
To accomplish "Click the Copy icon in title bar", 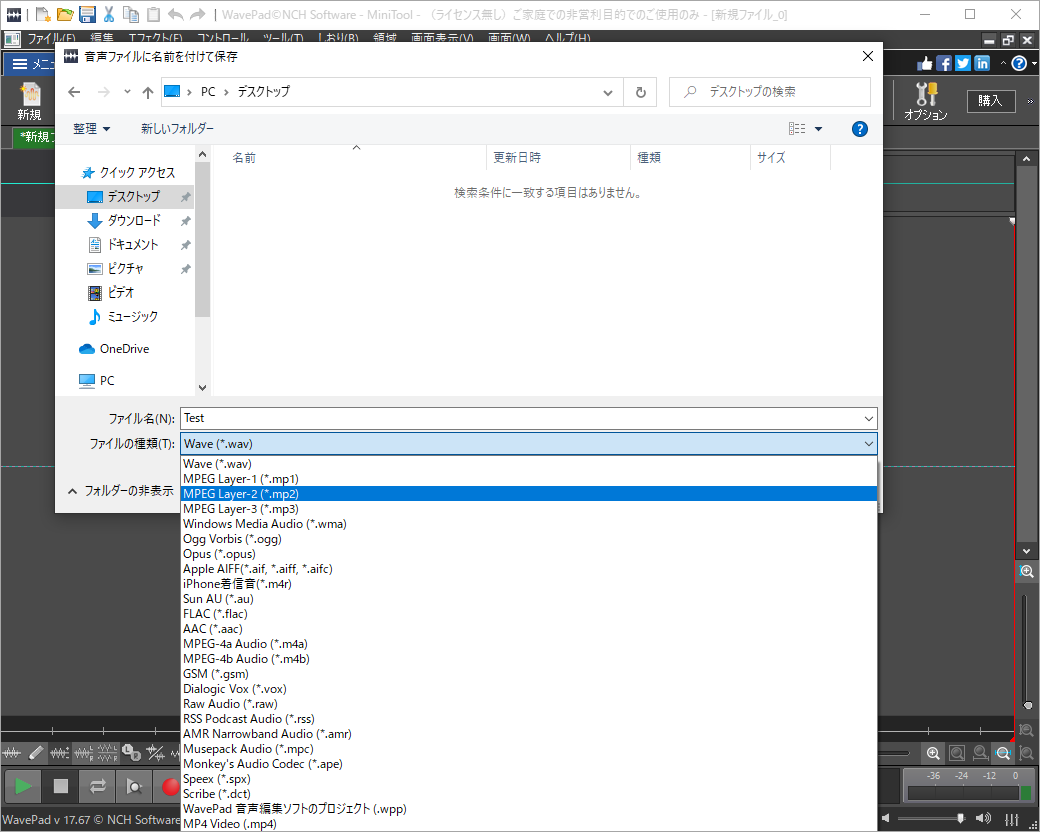I will pyautogui.click(x=131, y=14).
